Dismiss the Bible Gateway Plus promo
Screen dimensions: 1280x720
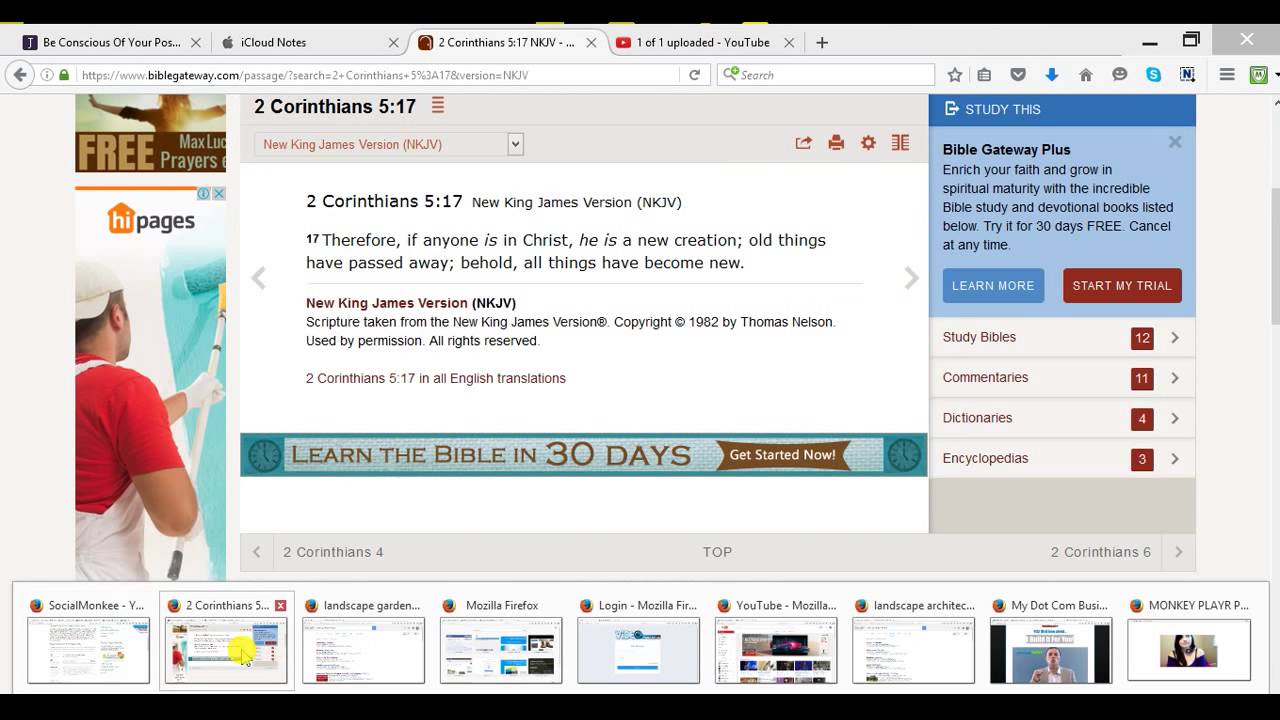point(1175,142)
